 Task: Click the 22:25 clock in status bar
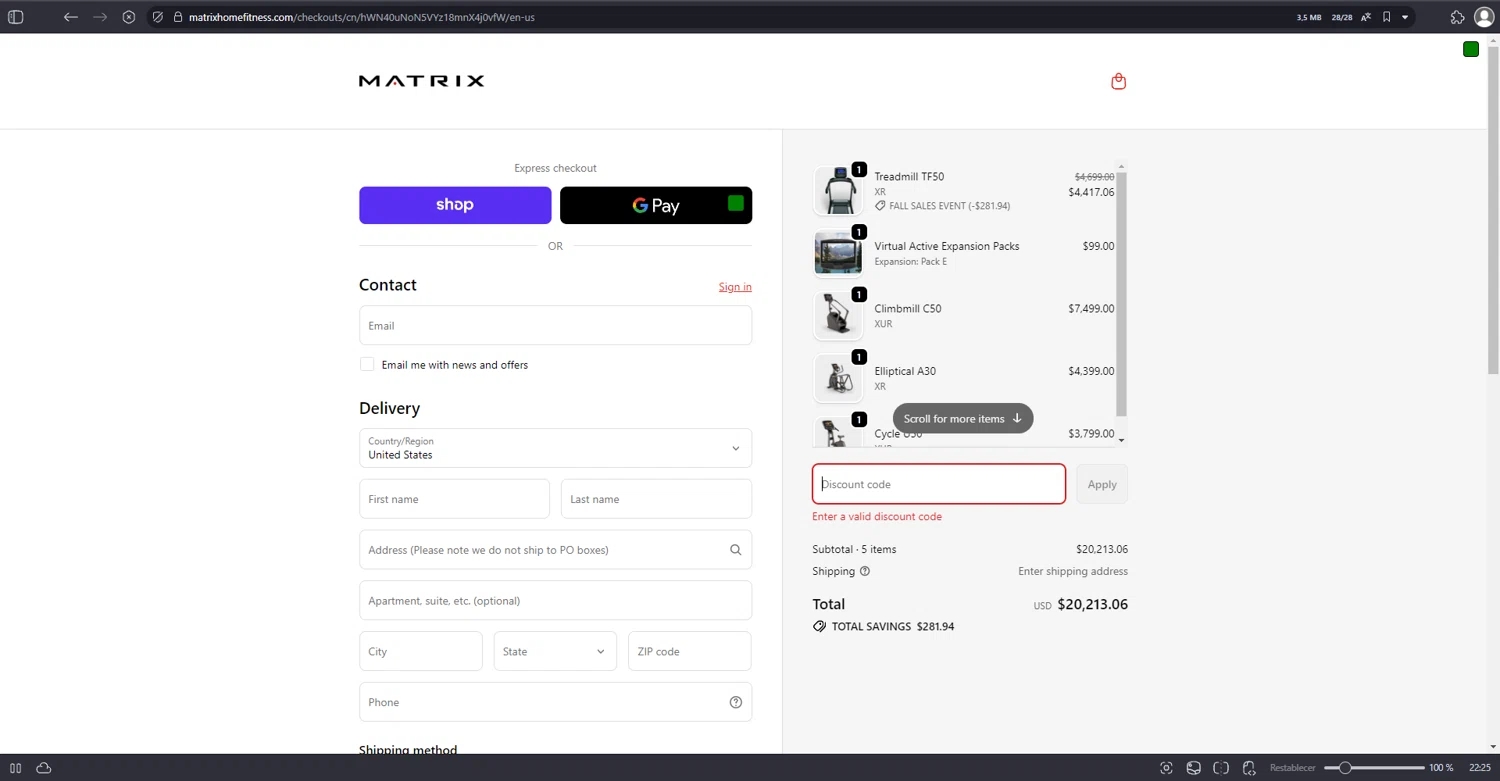pyautogui.click(x=1480, y=768)
